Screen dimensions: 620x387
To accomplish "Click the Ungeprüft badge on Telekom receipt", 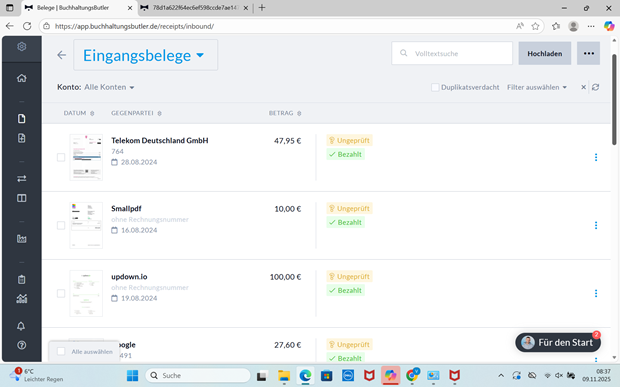I will 349,140.
